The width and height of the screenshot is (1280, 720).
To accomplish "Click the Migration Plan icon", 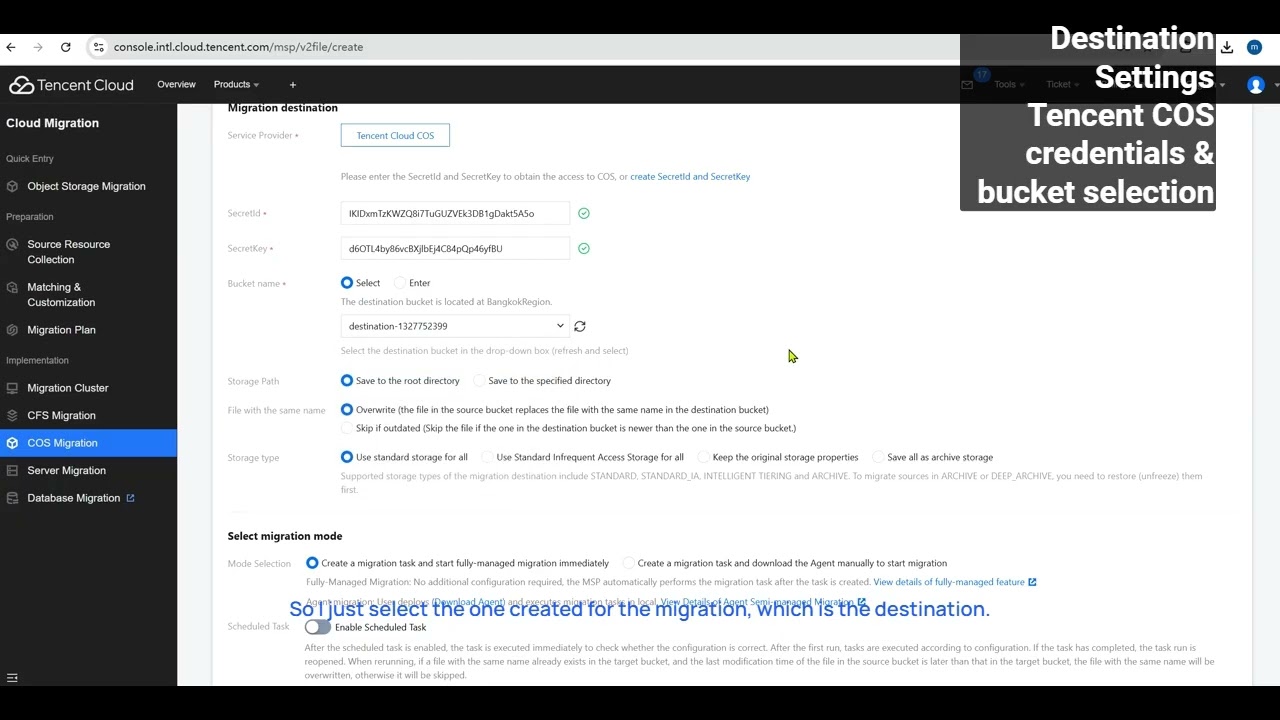I will (12, 330).
